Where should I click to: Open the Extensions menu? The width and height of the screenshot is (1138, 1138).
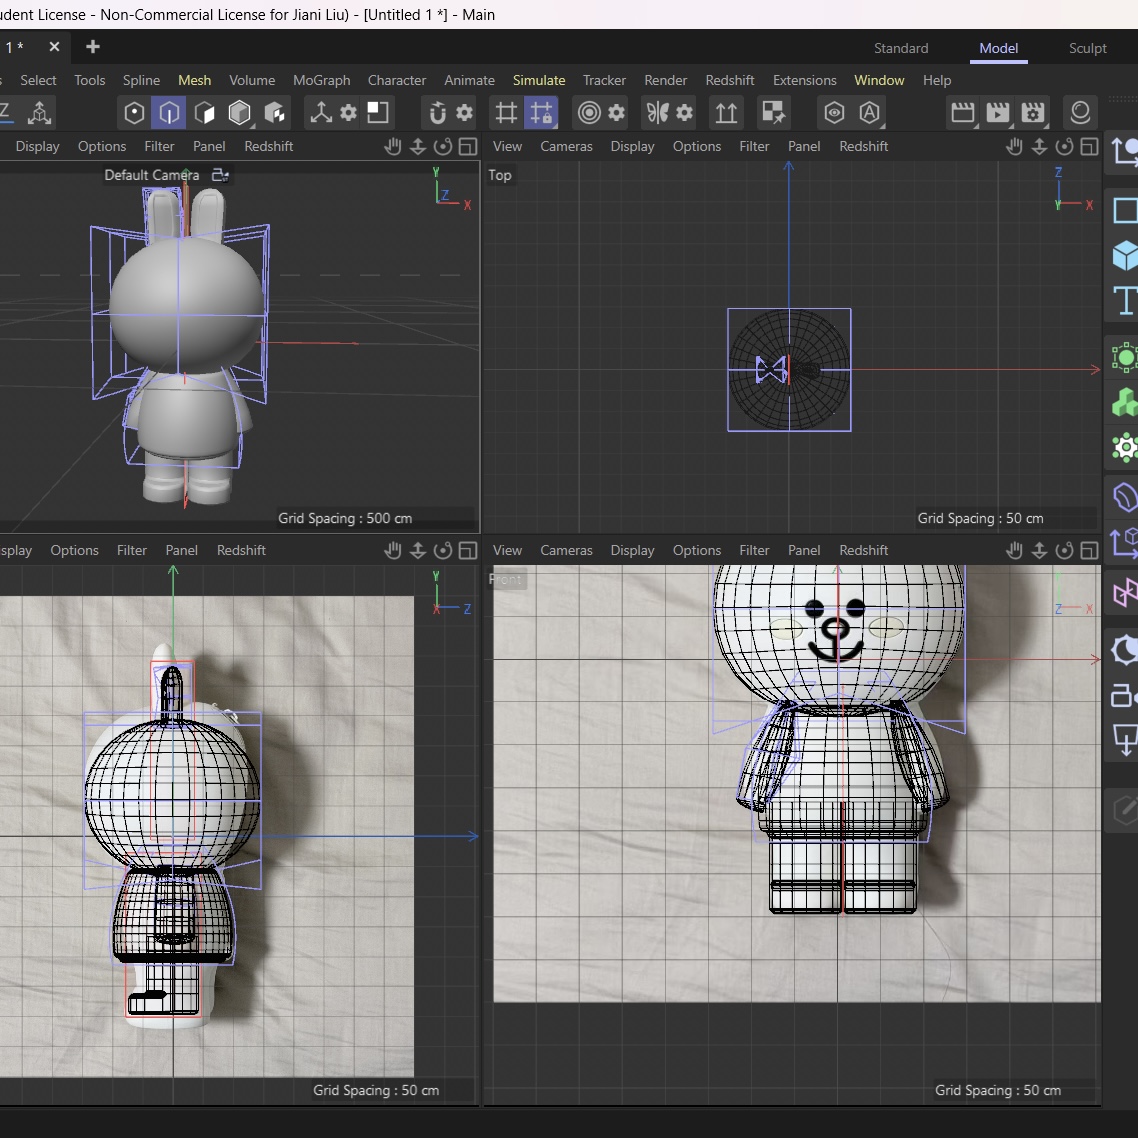(x=804, y=81)
